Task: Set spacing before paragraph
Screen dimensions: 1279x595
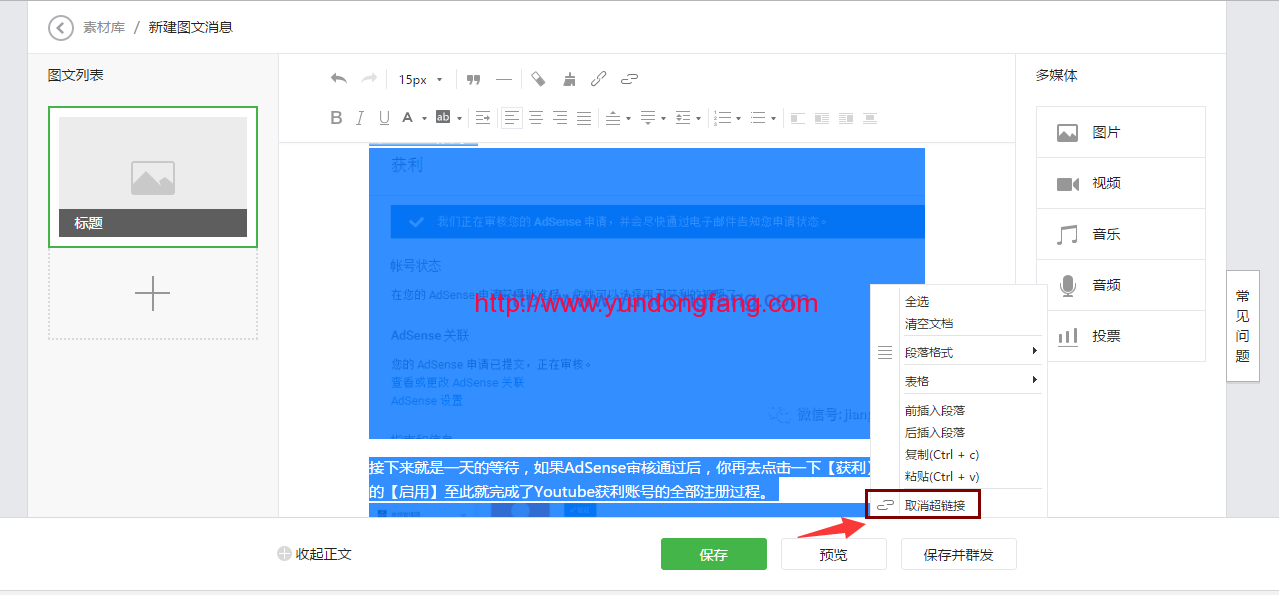Action: coord(612,118)
